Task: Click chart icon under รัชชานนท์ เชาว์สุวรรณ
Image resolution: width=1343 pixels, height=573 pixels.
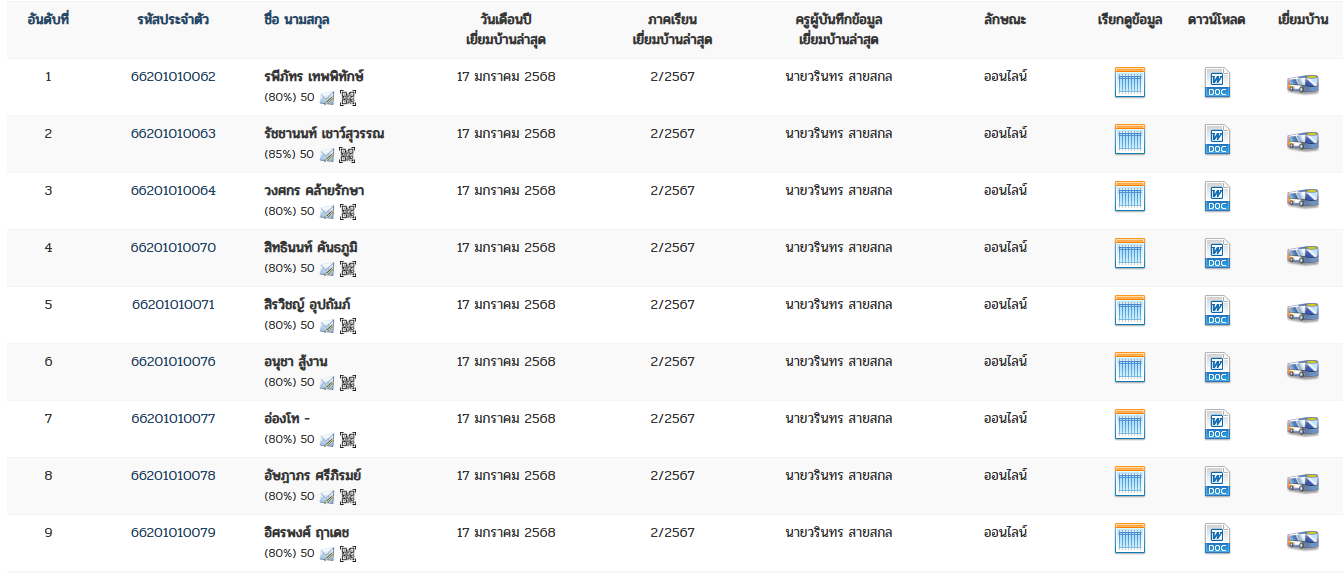Action: [x=327, y=155]
